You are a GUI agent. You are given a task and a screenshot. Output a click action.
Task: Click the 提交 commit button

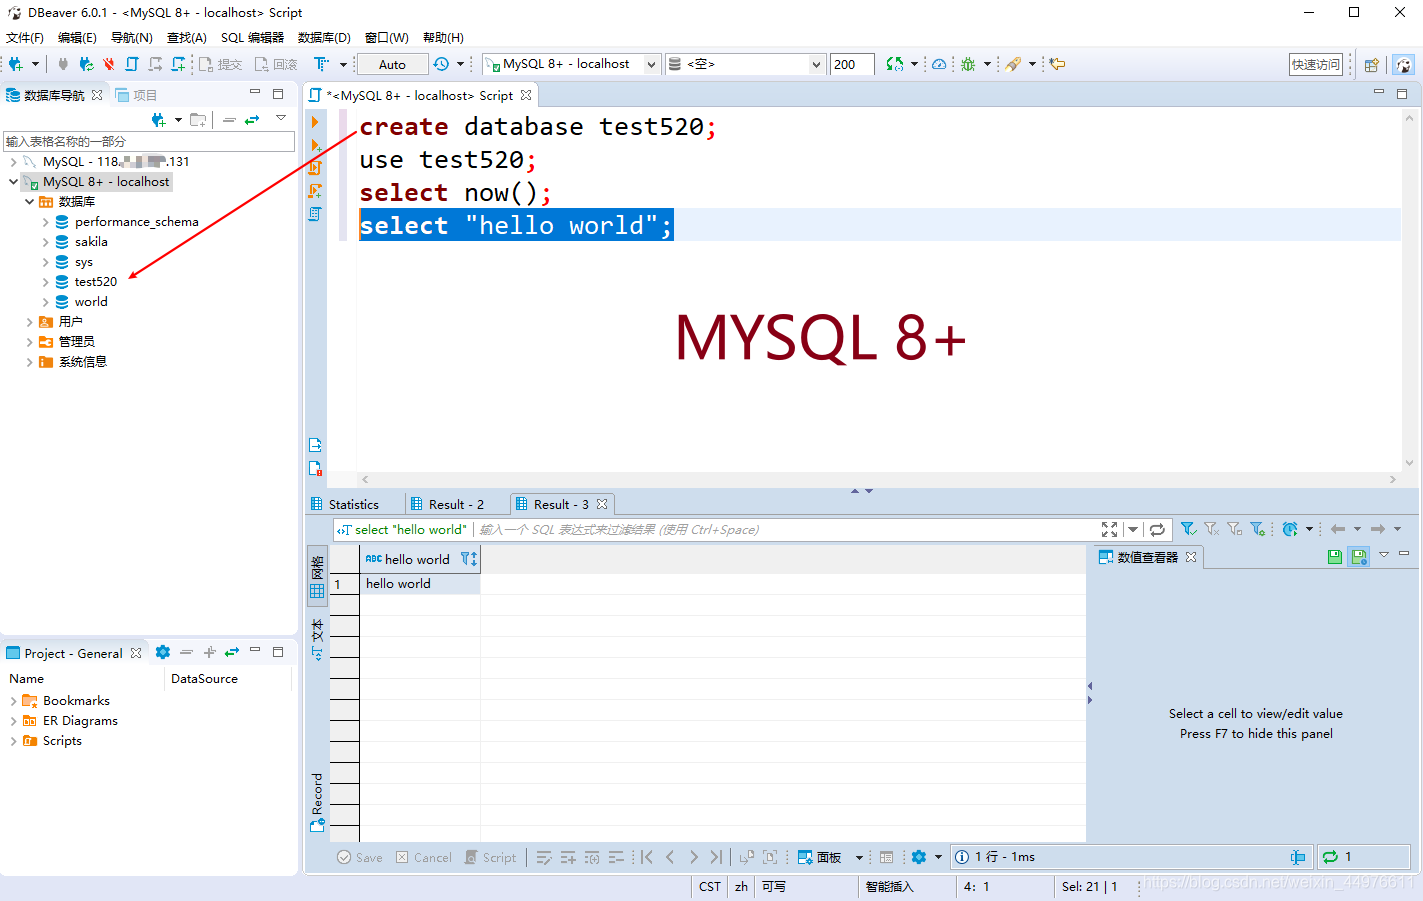click(220, 64)
